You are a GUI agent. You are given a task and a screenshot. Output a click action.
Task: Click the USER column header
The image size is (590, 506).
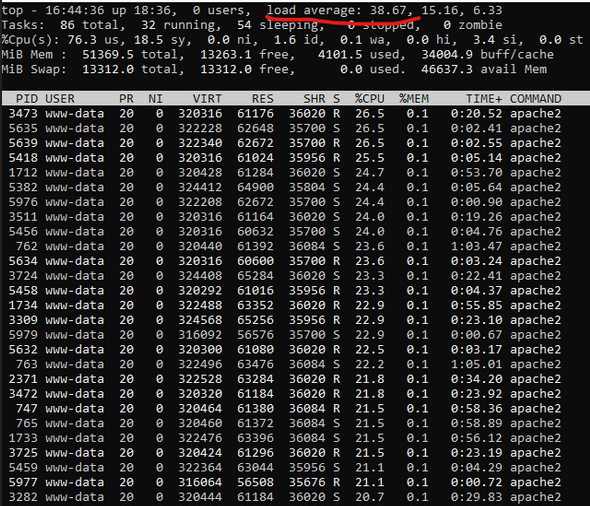click(x=60, y=99)
